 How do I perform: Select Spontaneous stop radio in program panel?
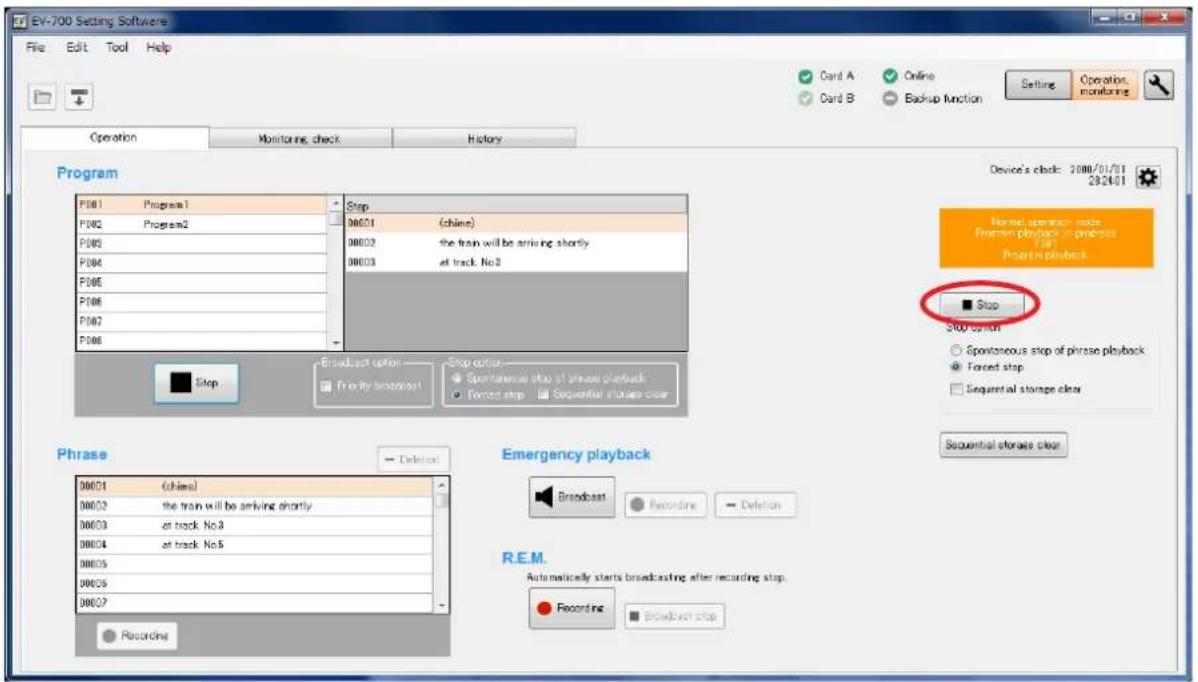click(457, 378)
